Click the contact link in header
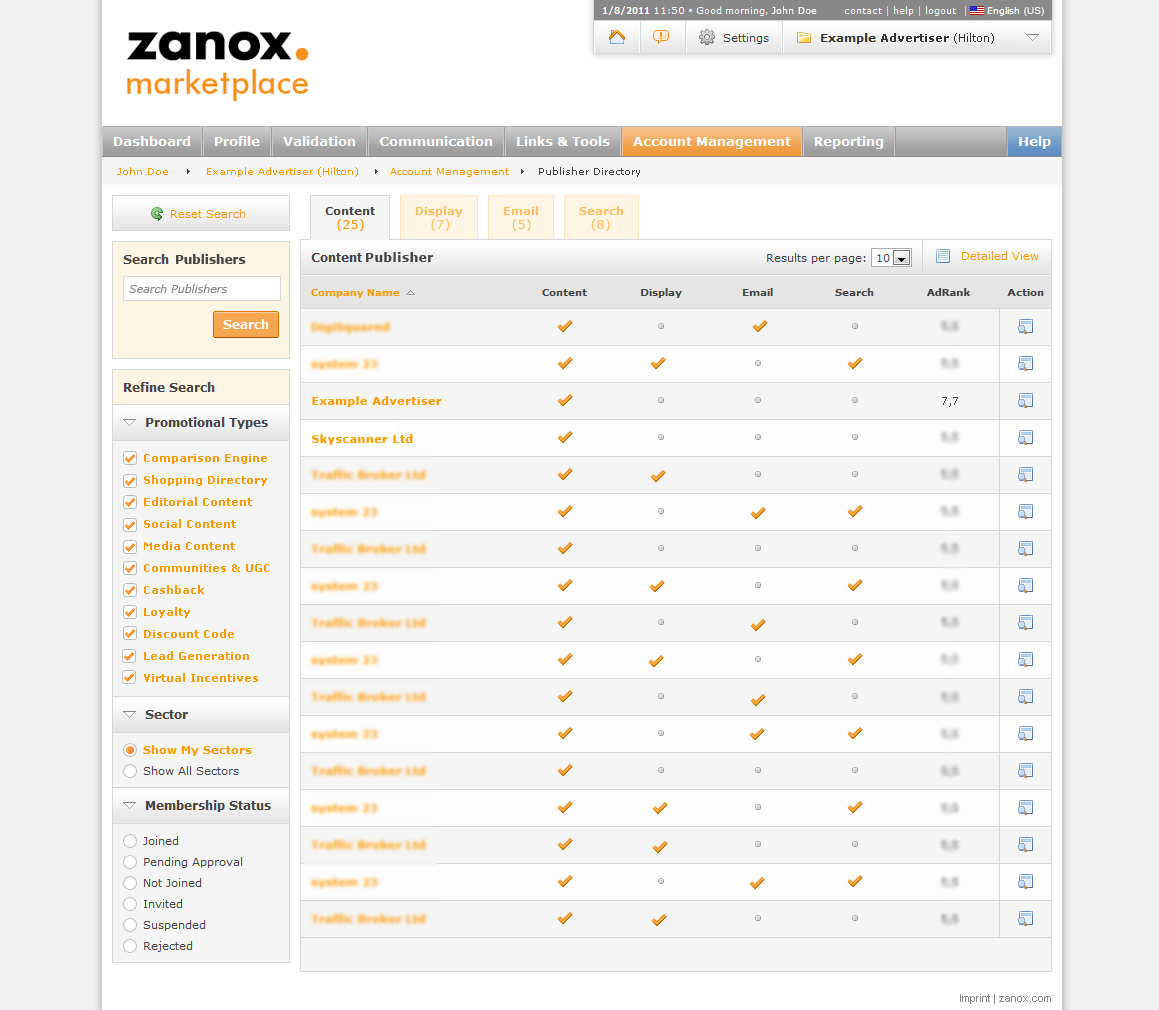This screenshot has height=1010, width=1159. tap(863, 10)
